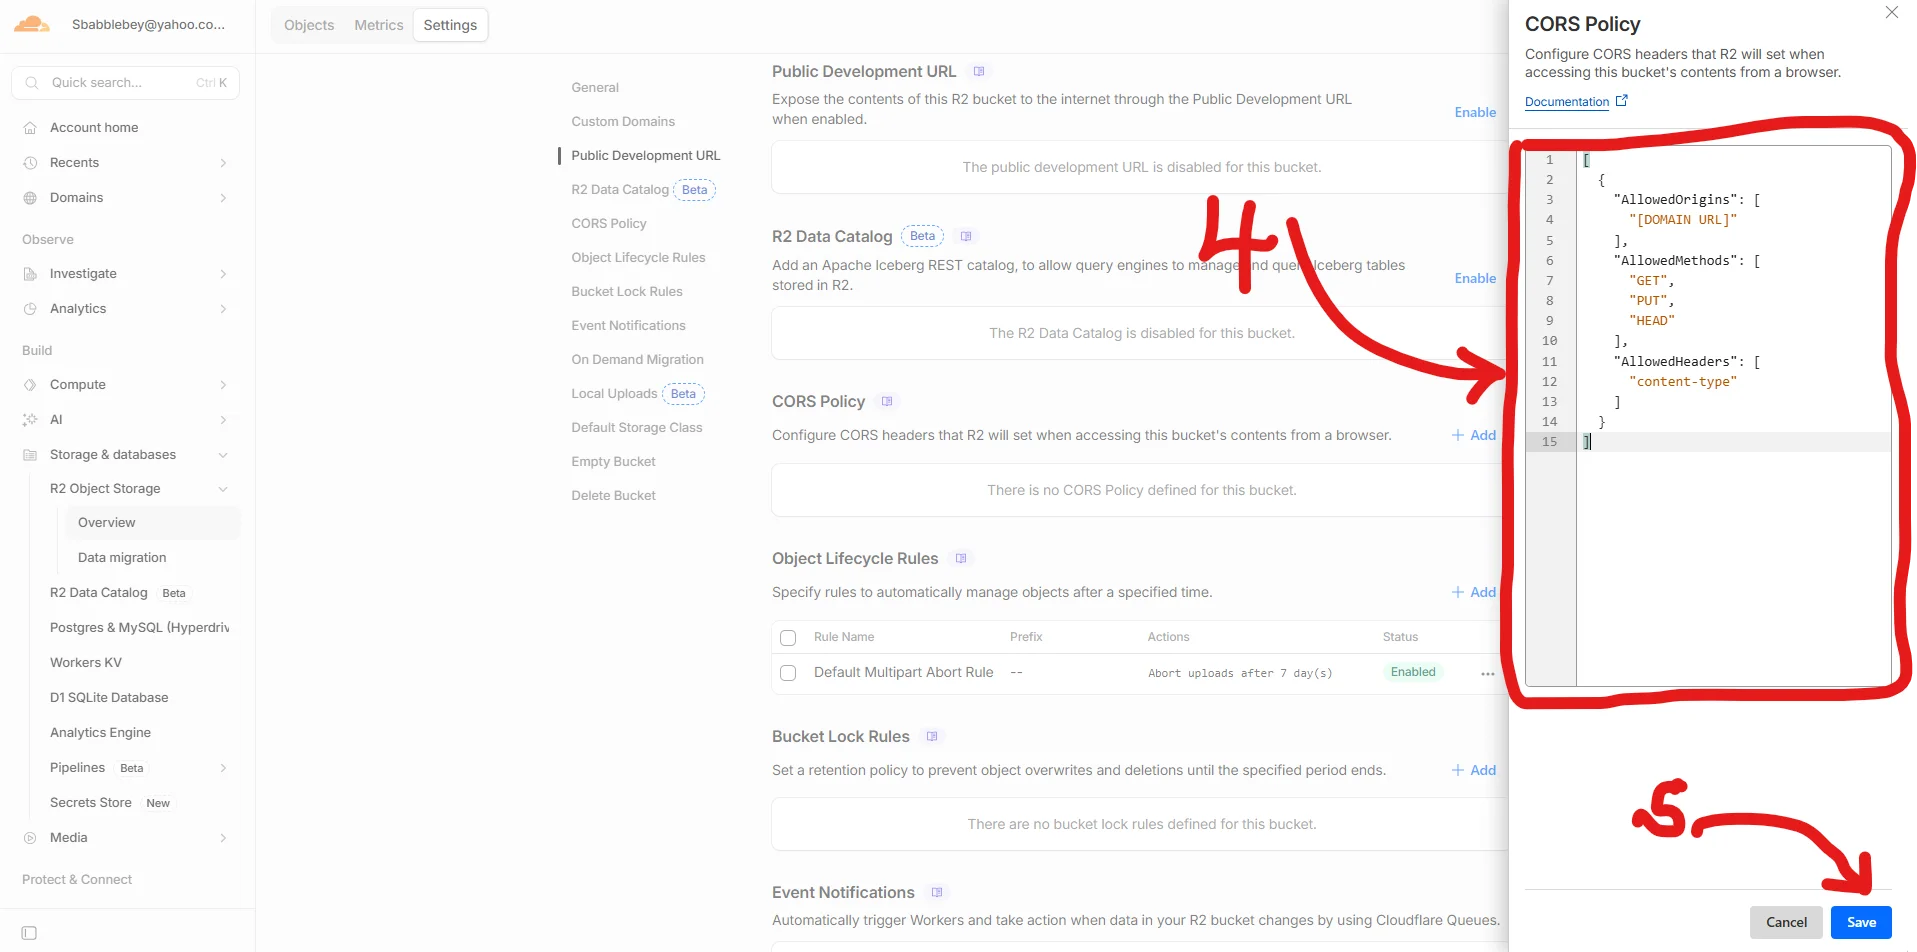Screen dimensions: 1917x952
Task: Expand the Pipelines menu chevron
Action: point(223,768)
